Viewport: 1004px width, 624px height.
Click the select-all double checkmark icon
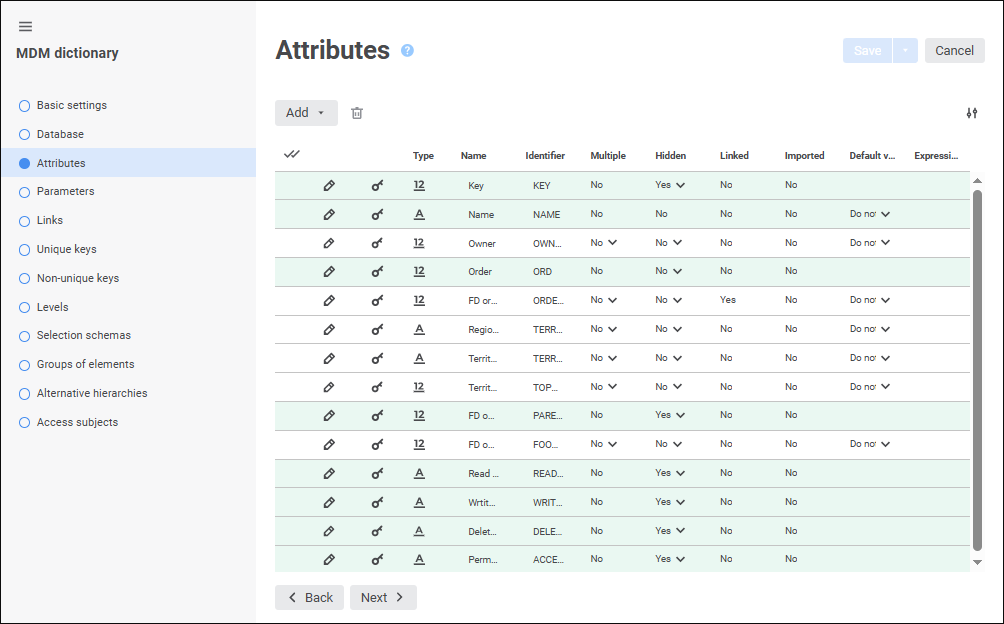coord(292,155)
